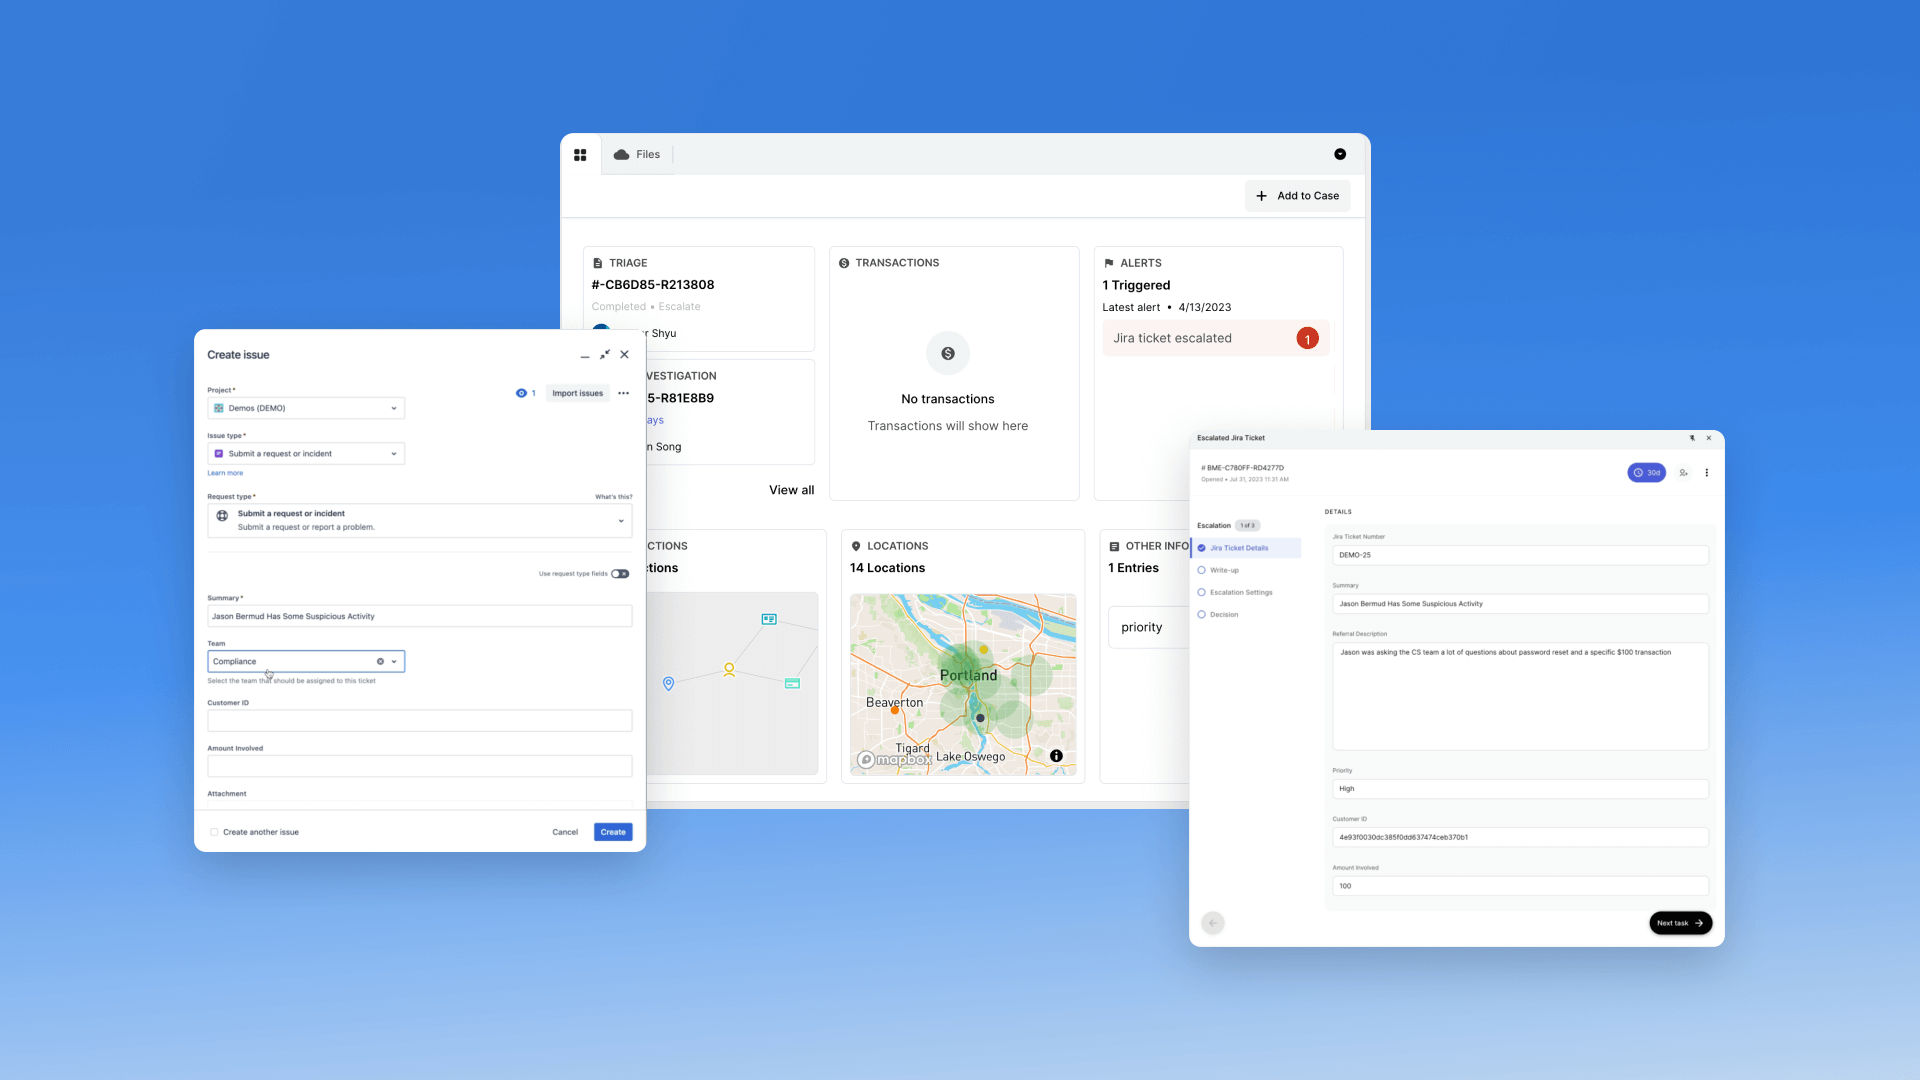Click 'View all' link in TRANSACTIONS panel
The height and width of the screenshot is (1080, 1920).
click(x=791, y=489)
